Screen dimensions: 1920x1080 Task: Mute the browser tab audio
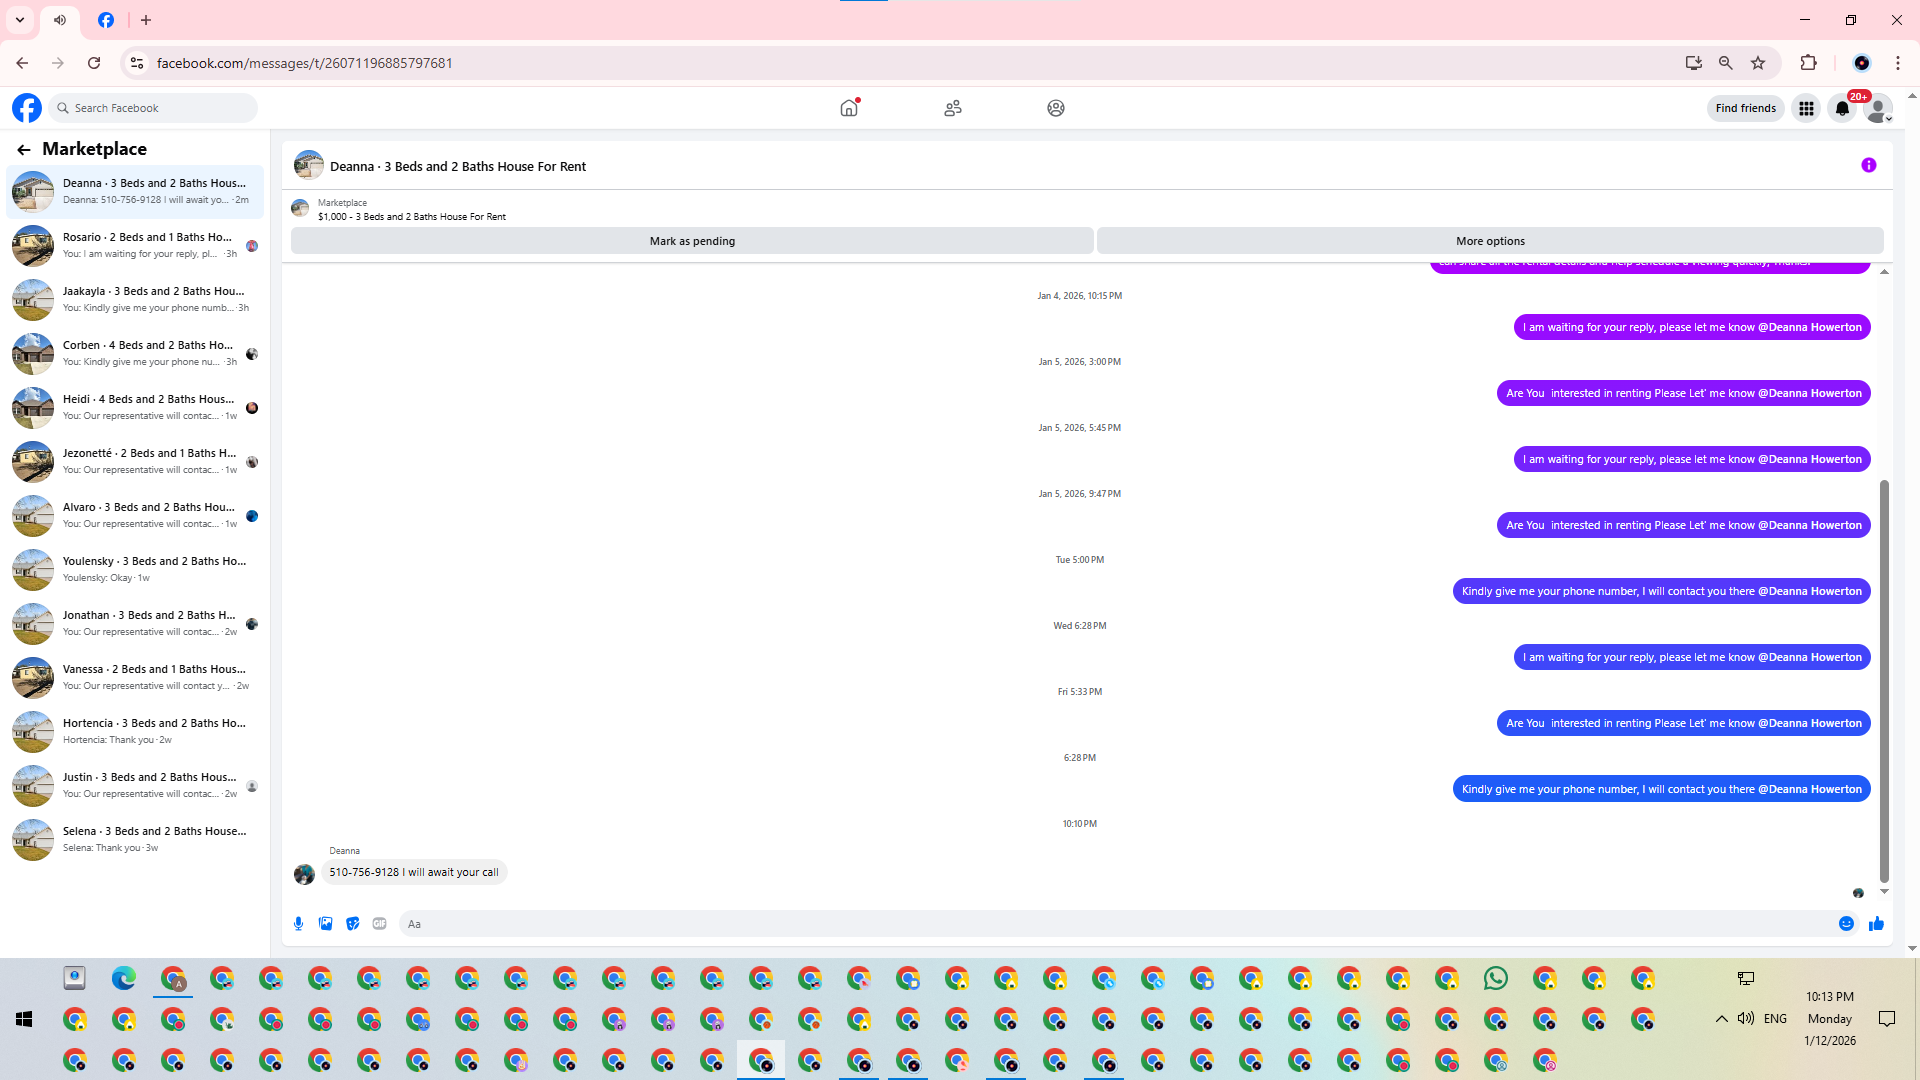pos(60,20)
